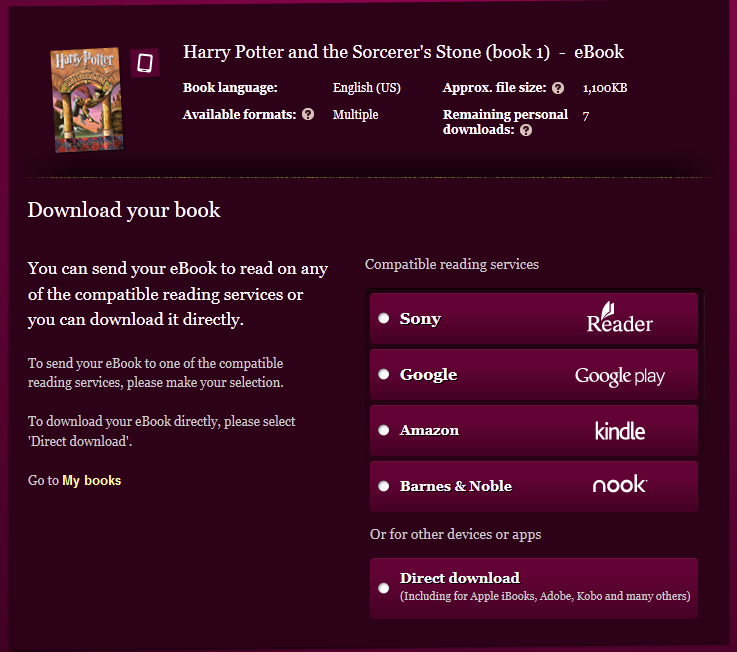737x652 pixels.
Task: Select the Barnes & Noble radio button
Action: click(384, 486)
